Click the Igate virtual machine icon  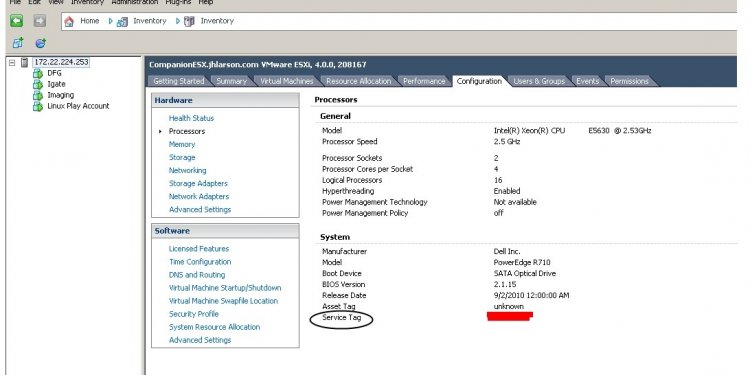tap(38, 84)
